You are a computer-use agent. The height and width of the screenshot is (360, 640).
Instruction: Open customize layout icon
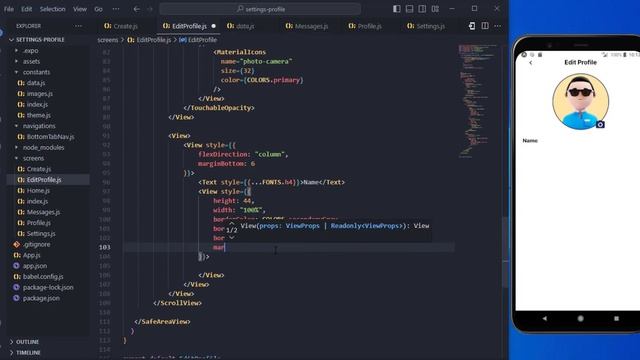[436, 9]
